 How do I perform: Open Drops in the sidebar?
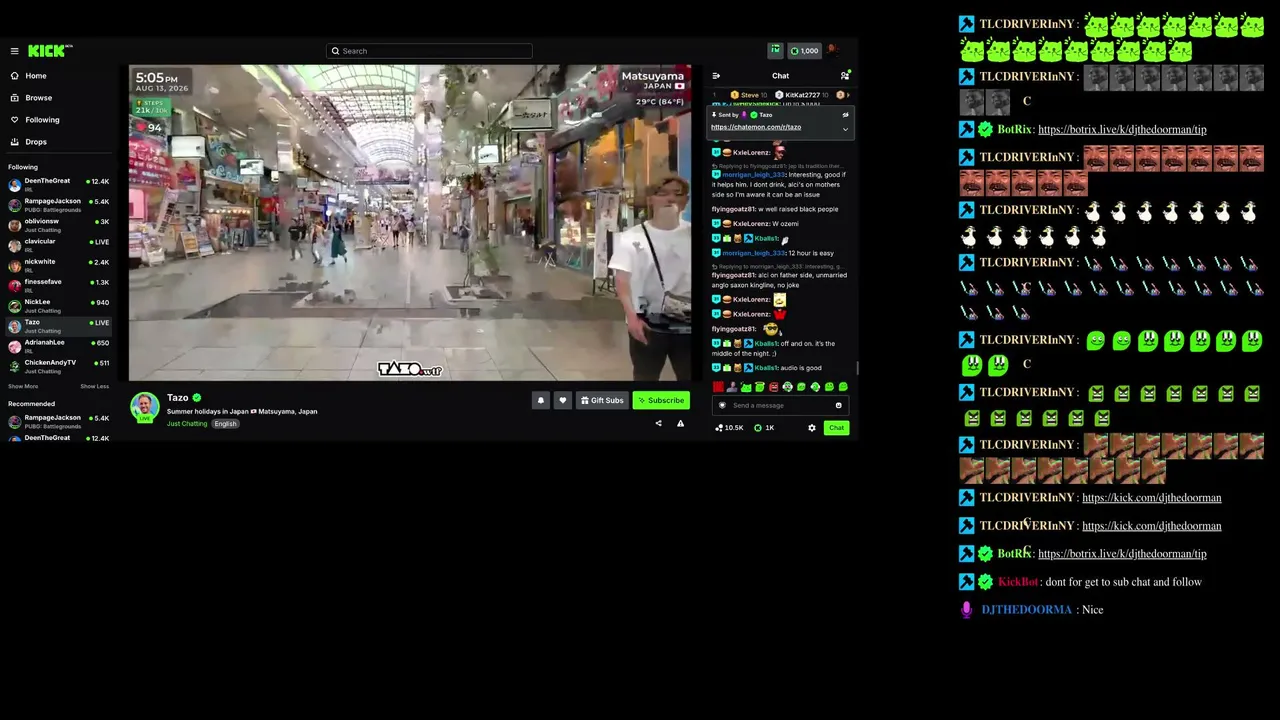click(x=36, y=142)
